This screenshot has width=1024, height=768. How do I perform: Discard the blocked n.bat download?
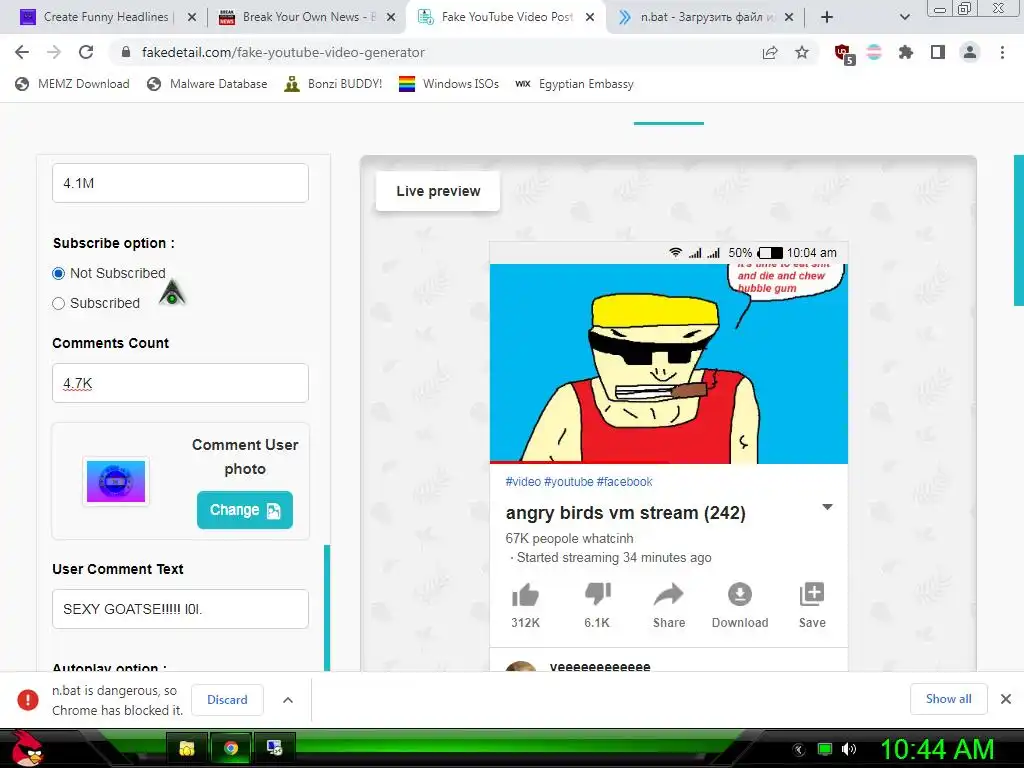(227, 699)
